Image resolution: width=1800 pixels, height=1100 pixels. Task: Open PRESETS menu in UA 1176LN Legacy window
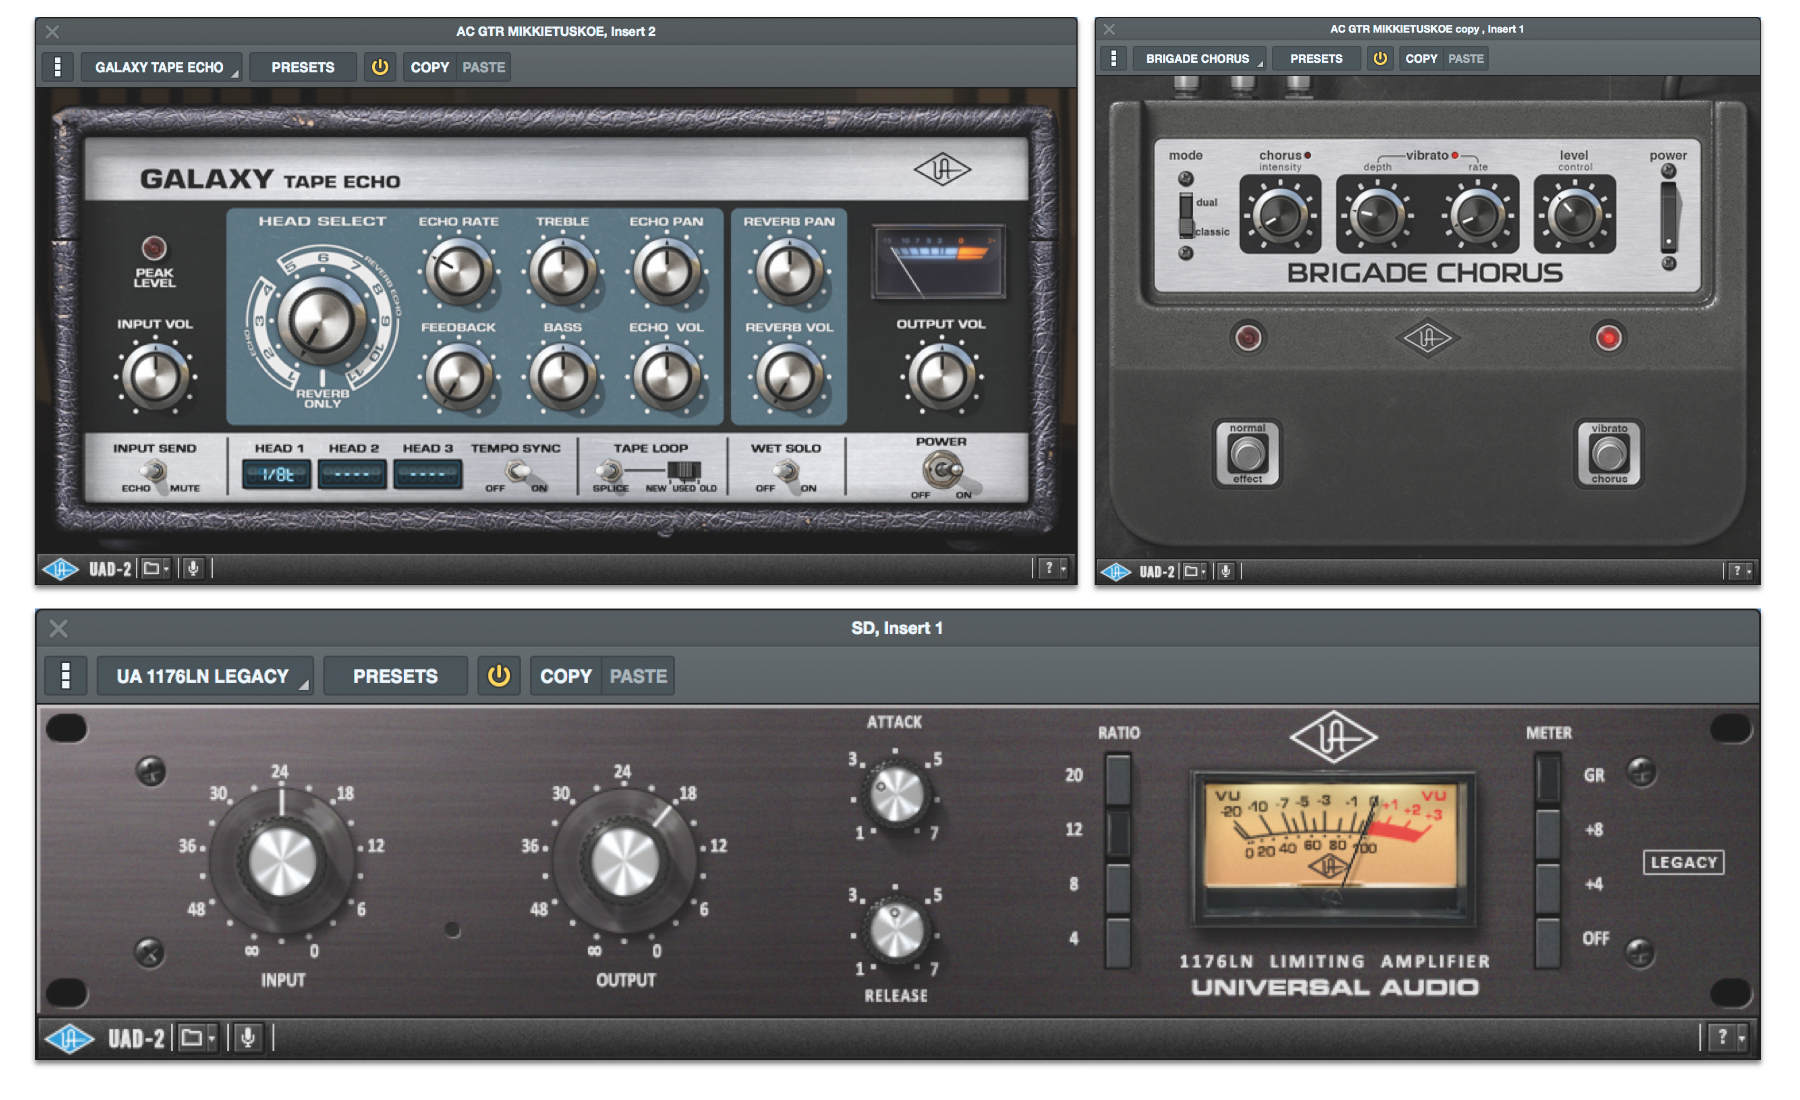[395, 676]
